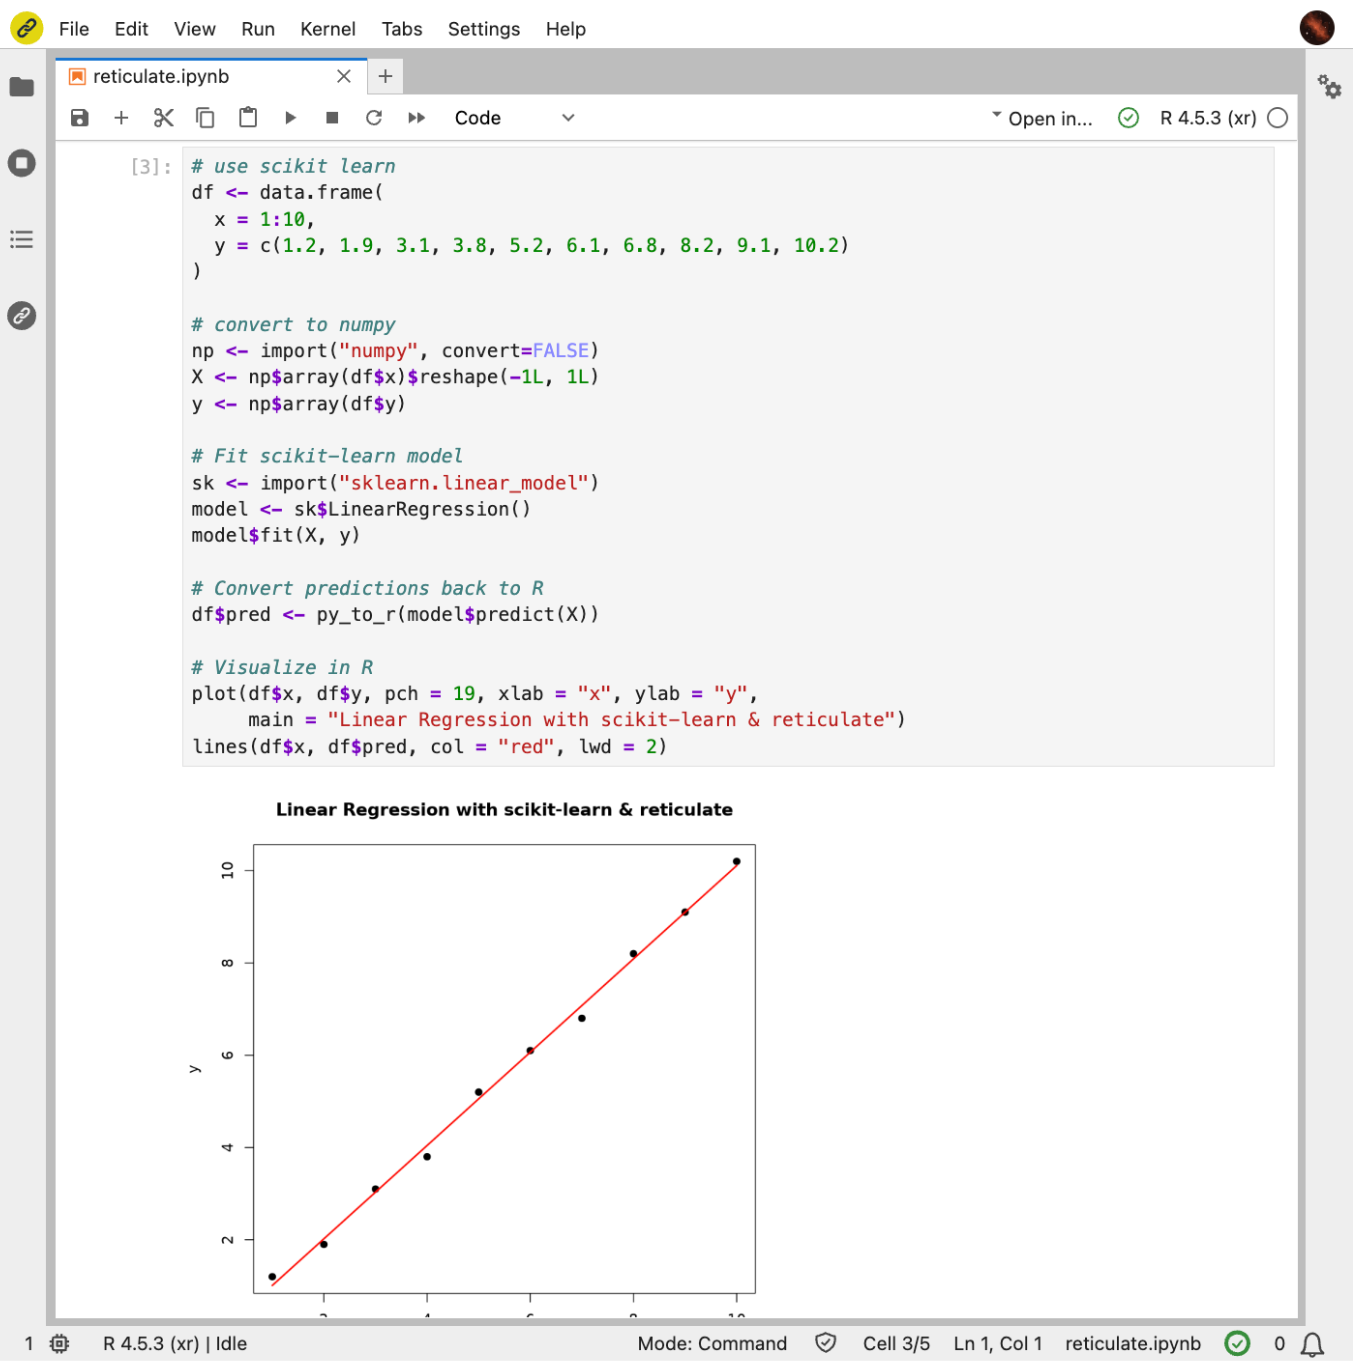
Task: Open the Edit menu
Action: (131, 29)
